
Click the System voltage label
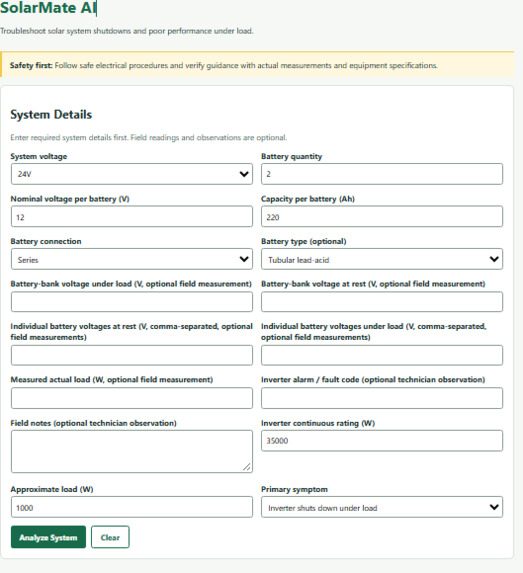(x=39, y=156)
